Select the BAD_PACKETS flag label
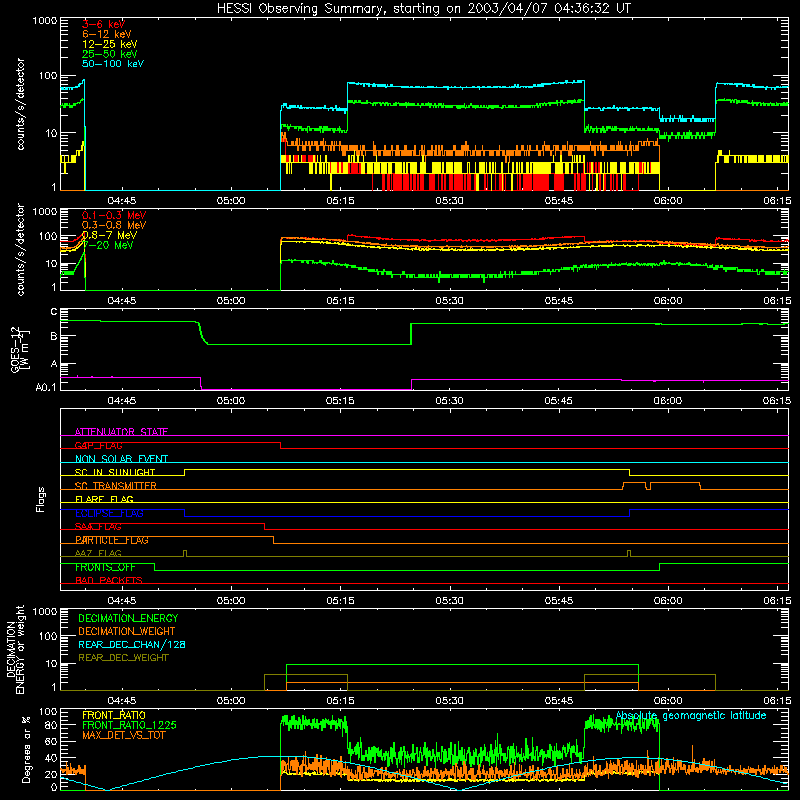The width and height of the screenshot is (800, 800). (109, 580)
